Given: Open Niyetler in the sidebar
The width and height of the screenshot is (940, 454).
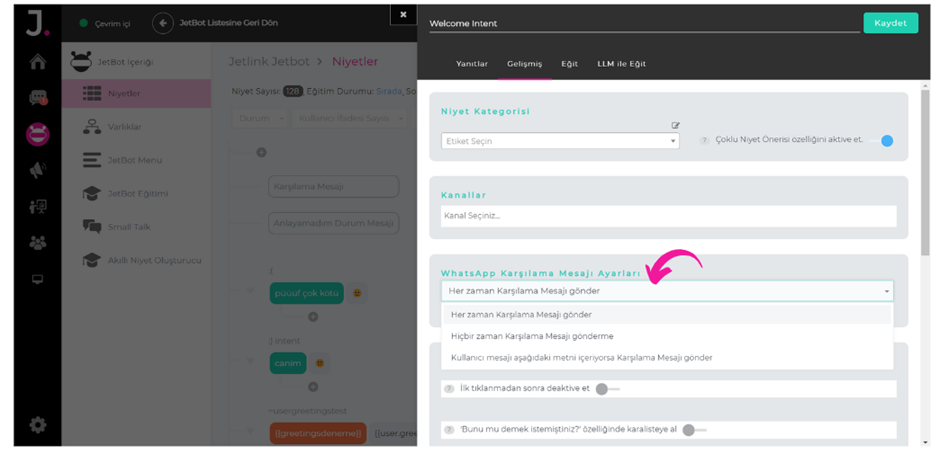Looking at the screenshot, I should pyautogui.click(x=136, y=94).
